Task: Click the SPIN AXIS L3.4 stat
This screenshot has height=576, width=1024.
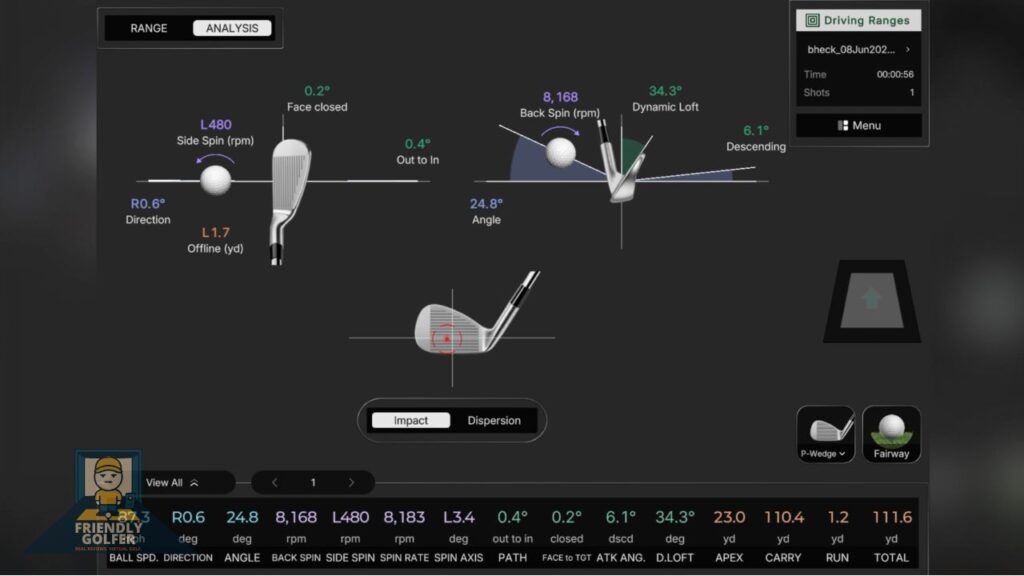Action: 458,536
